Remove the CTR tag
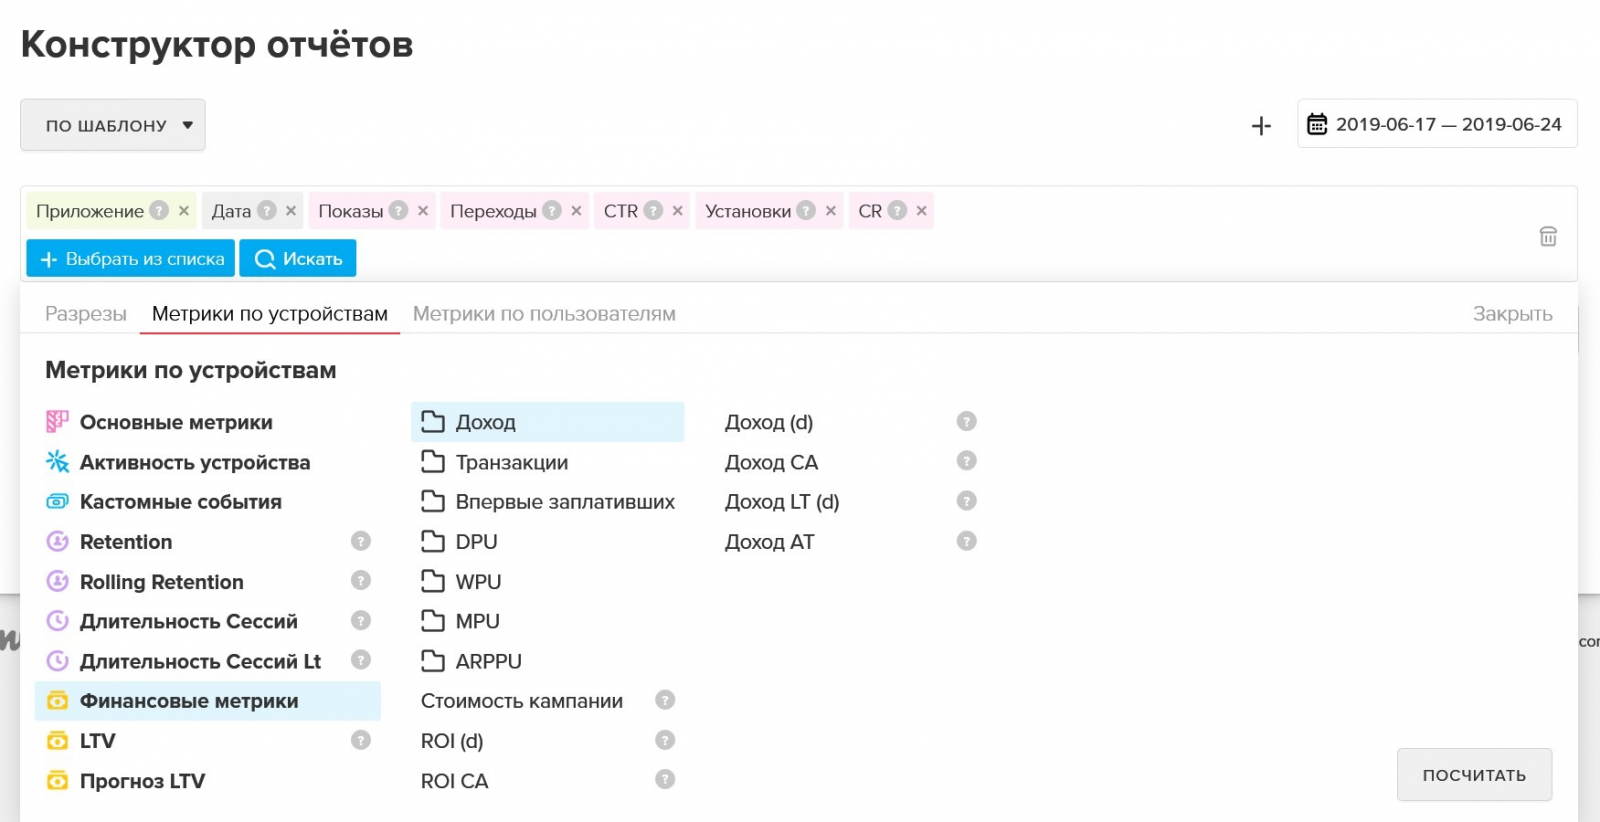Screen dimensions: 1600x822 click(x=677, y=211)
